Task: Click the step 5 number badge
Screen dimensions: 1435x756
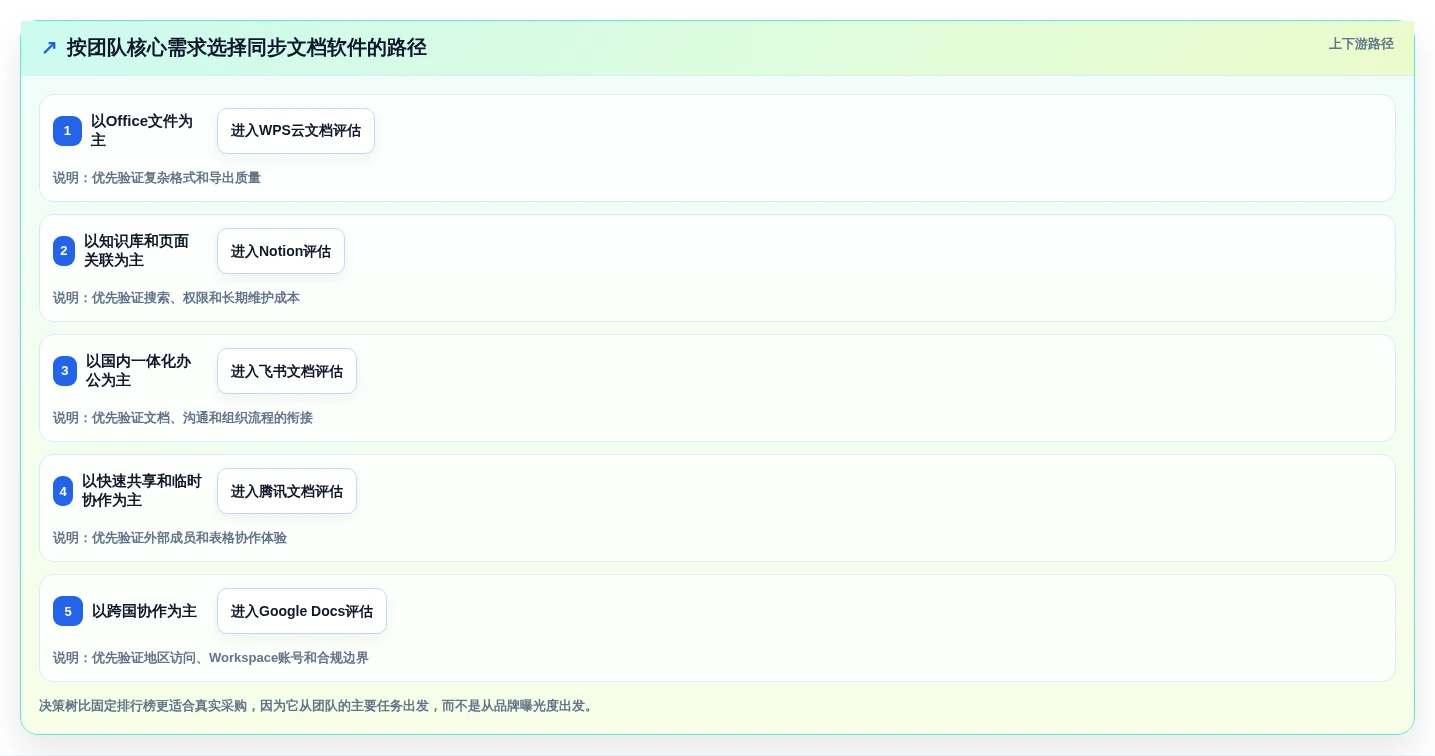Action: (68, 611)
